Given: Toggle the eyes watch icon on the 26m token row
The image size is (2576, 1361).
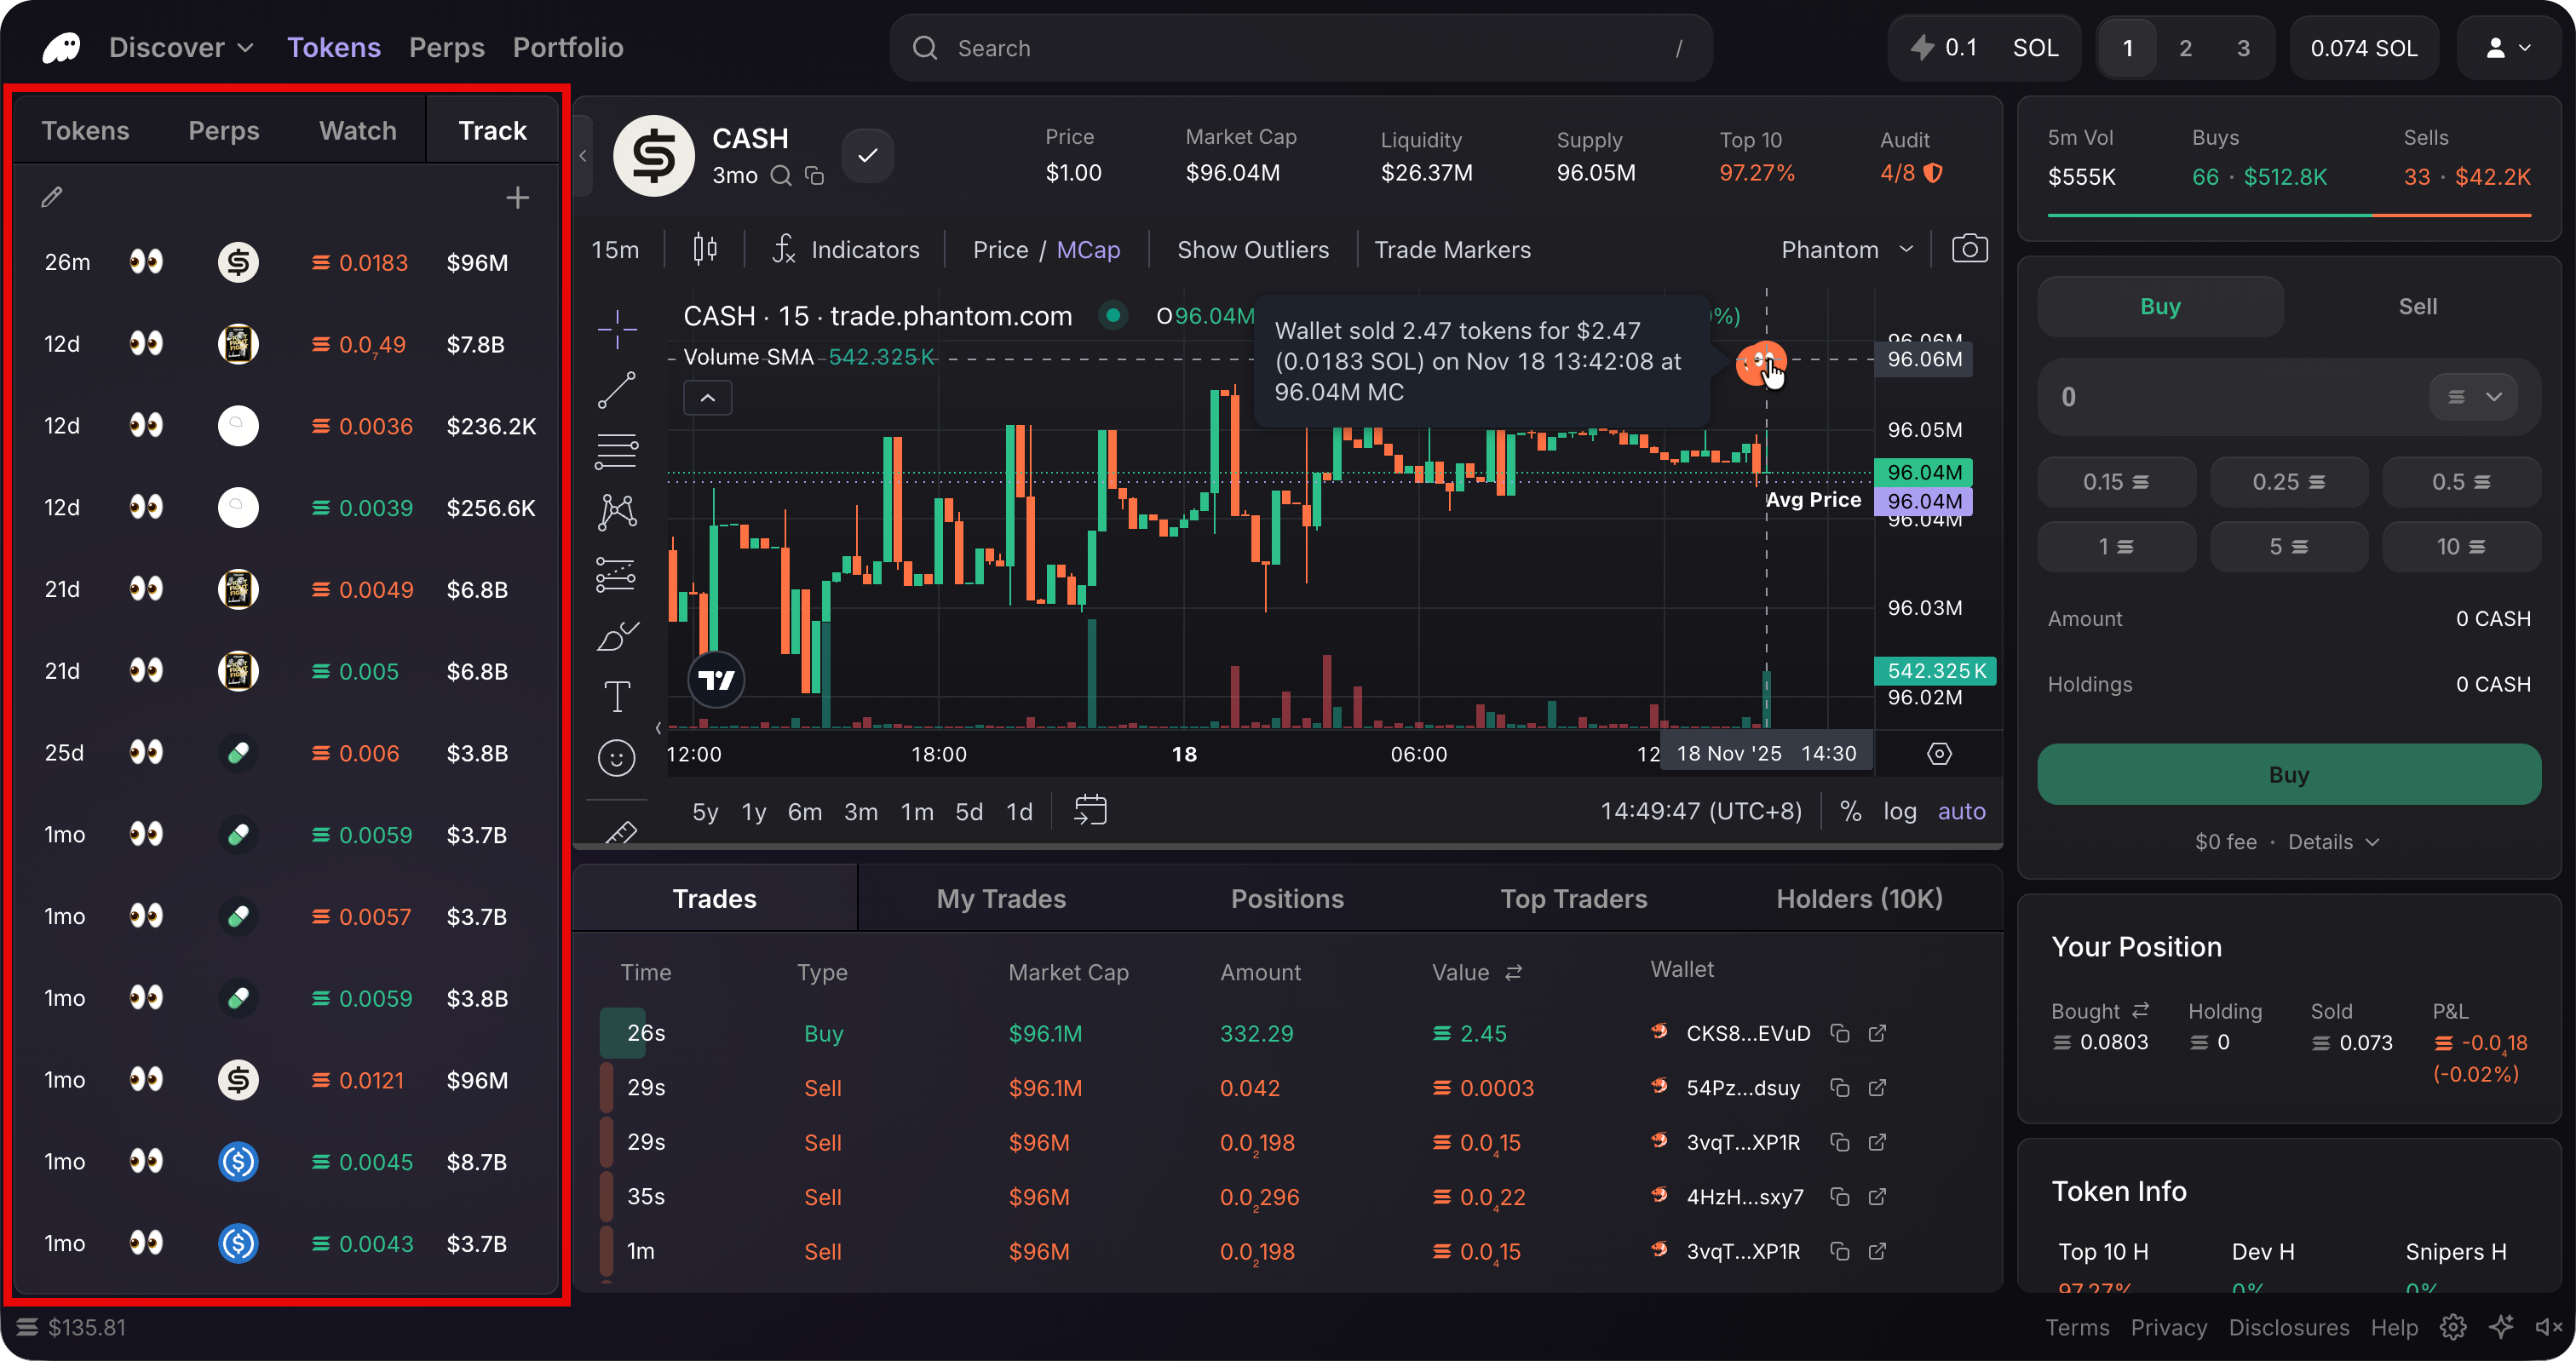Looking at the screenshot, I should point(146,262).
